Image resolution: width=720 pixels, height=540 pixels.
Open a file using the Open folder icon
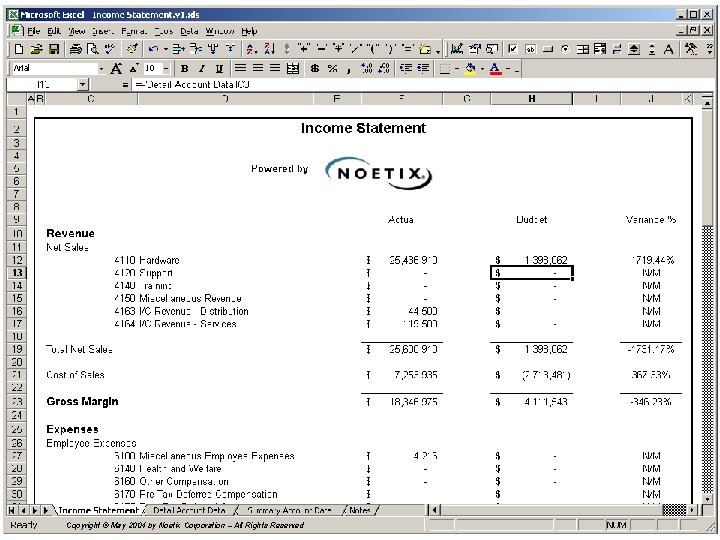(x=36, y=49)
